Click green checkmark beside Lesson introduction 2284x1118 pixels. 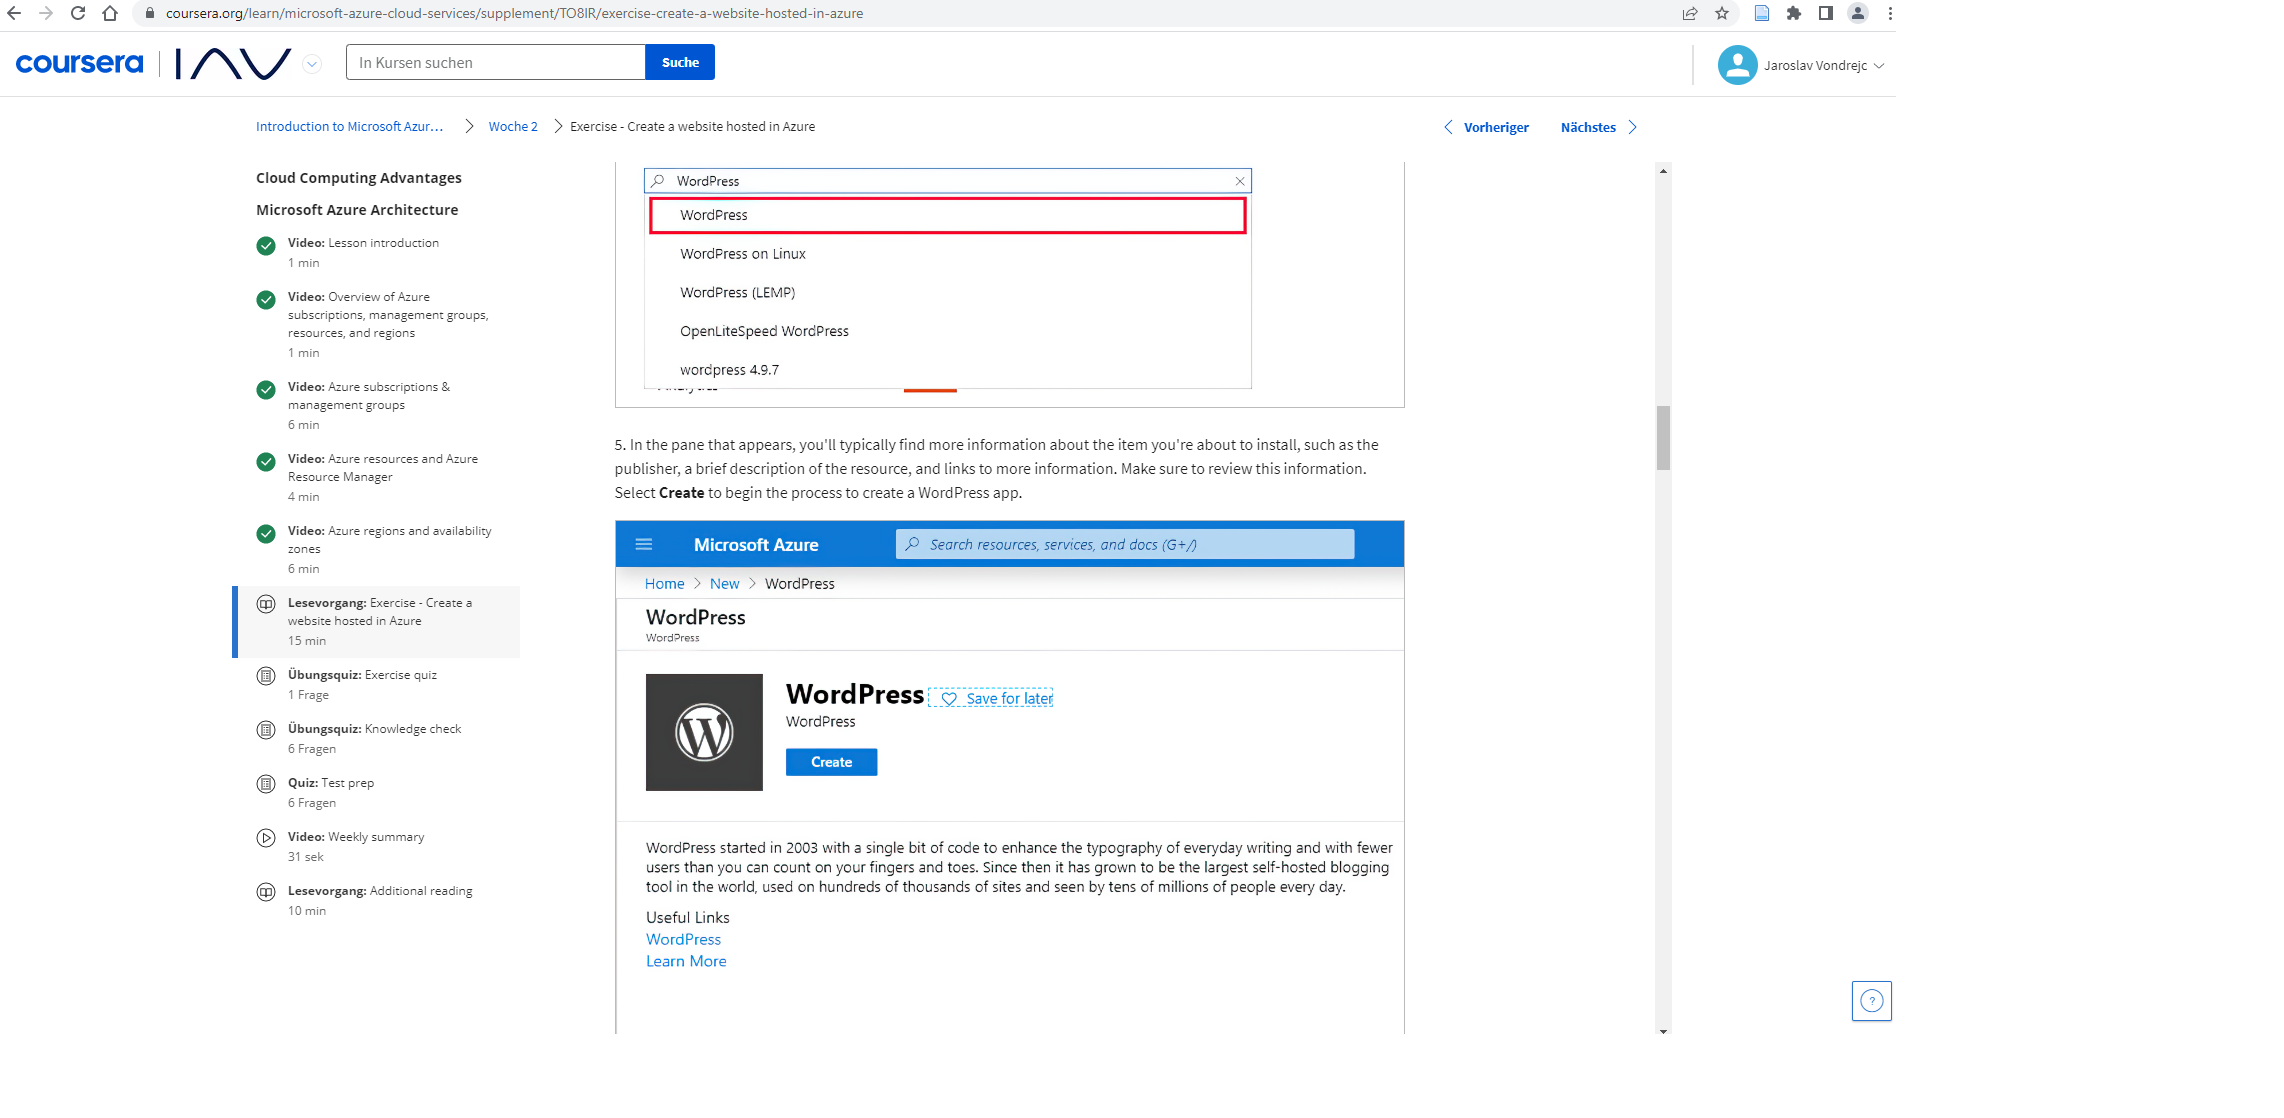click(266, 246)
